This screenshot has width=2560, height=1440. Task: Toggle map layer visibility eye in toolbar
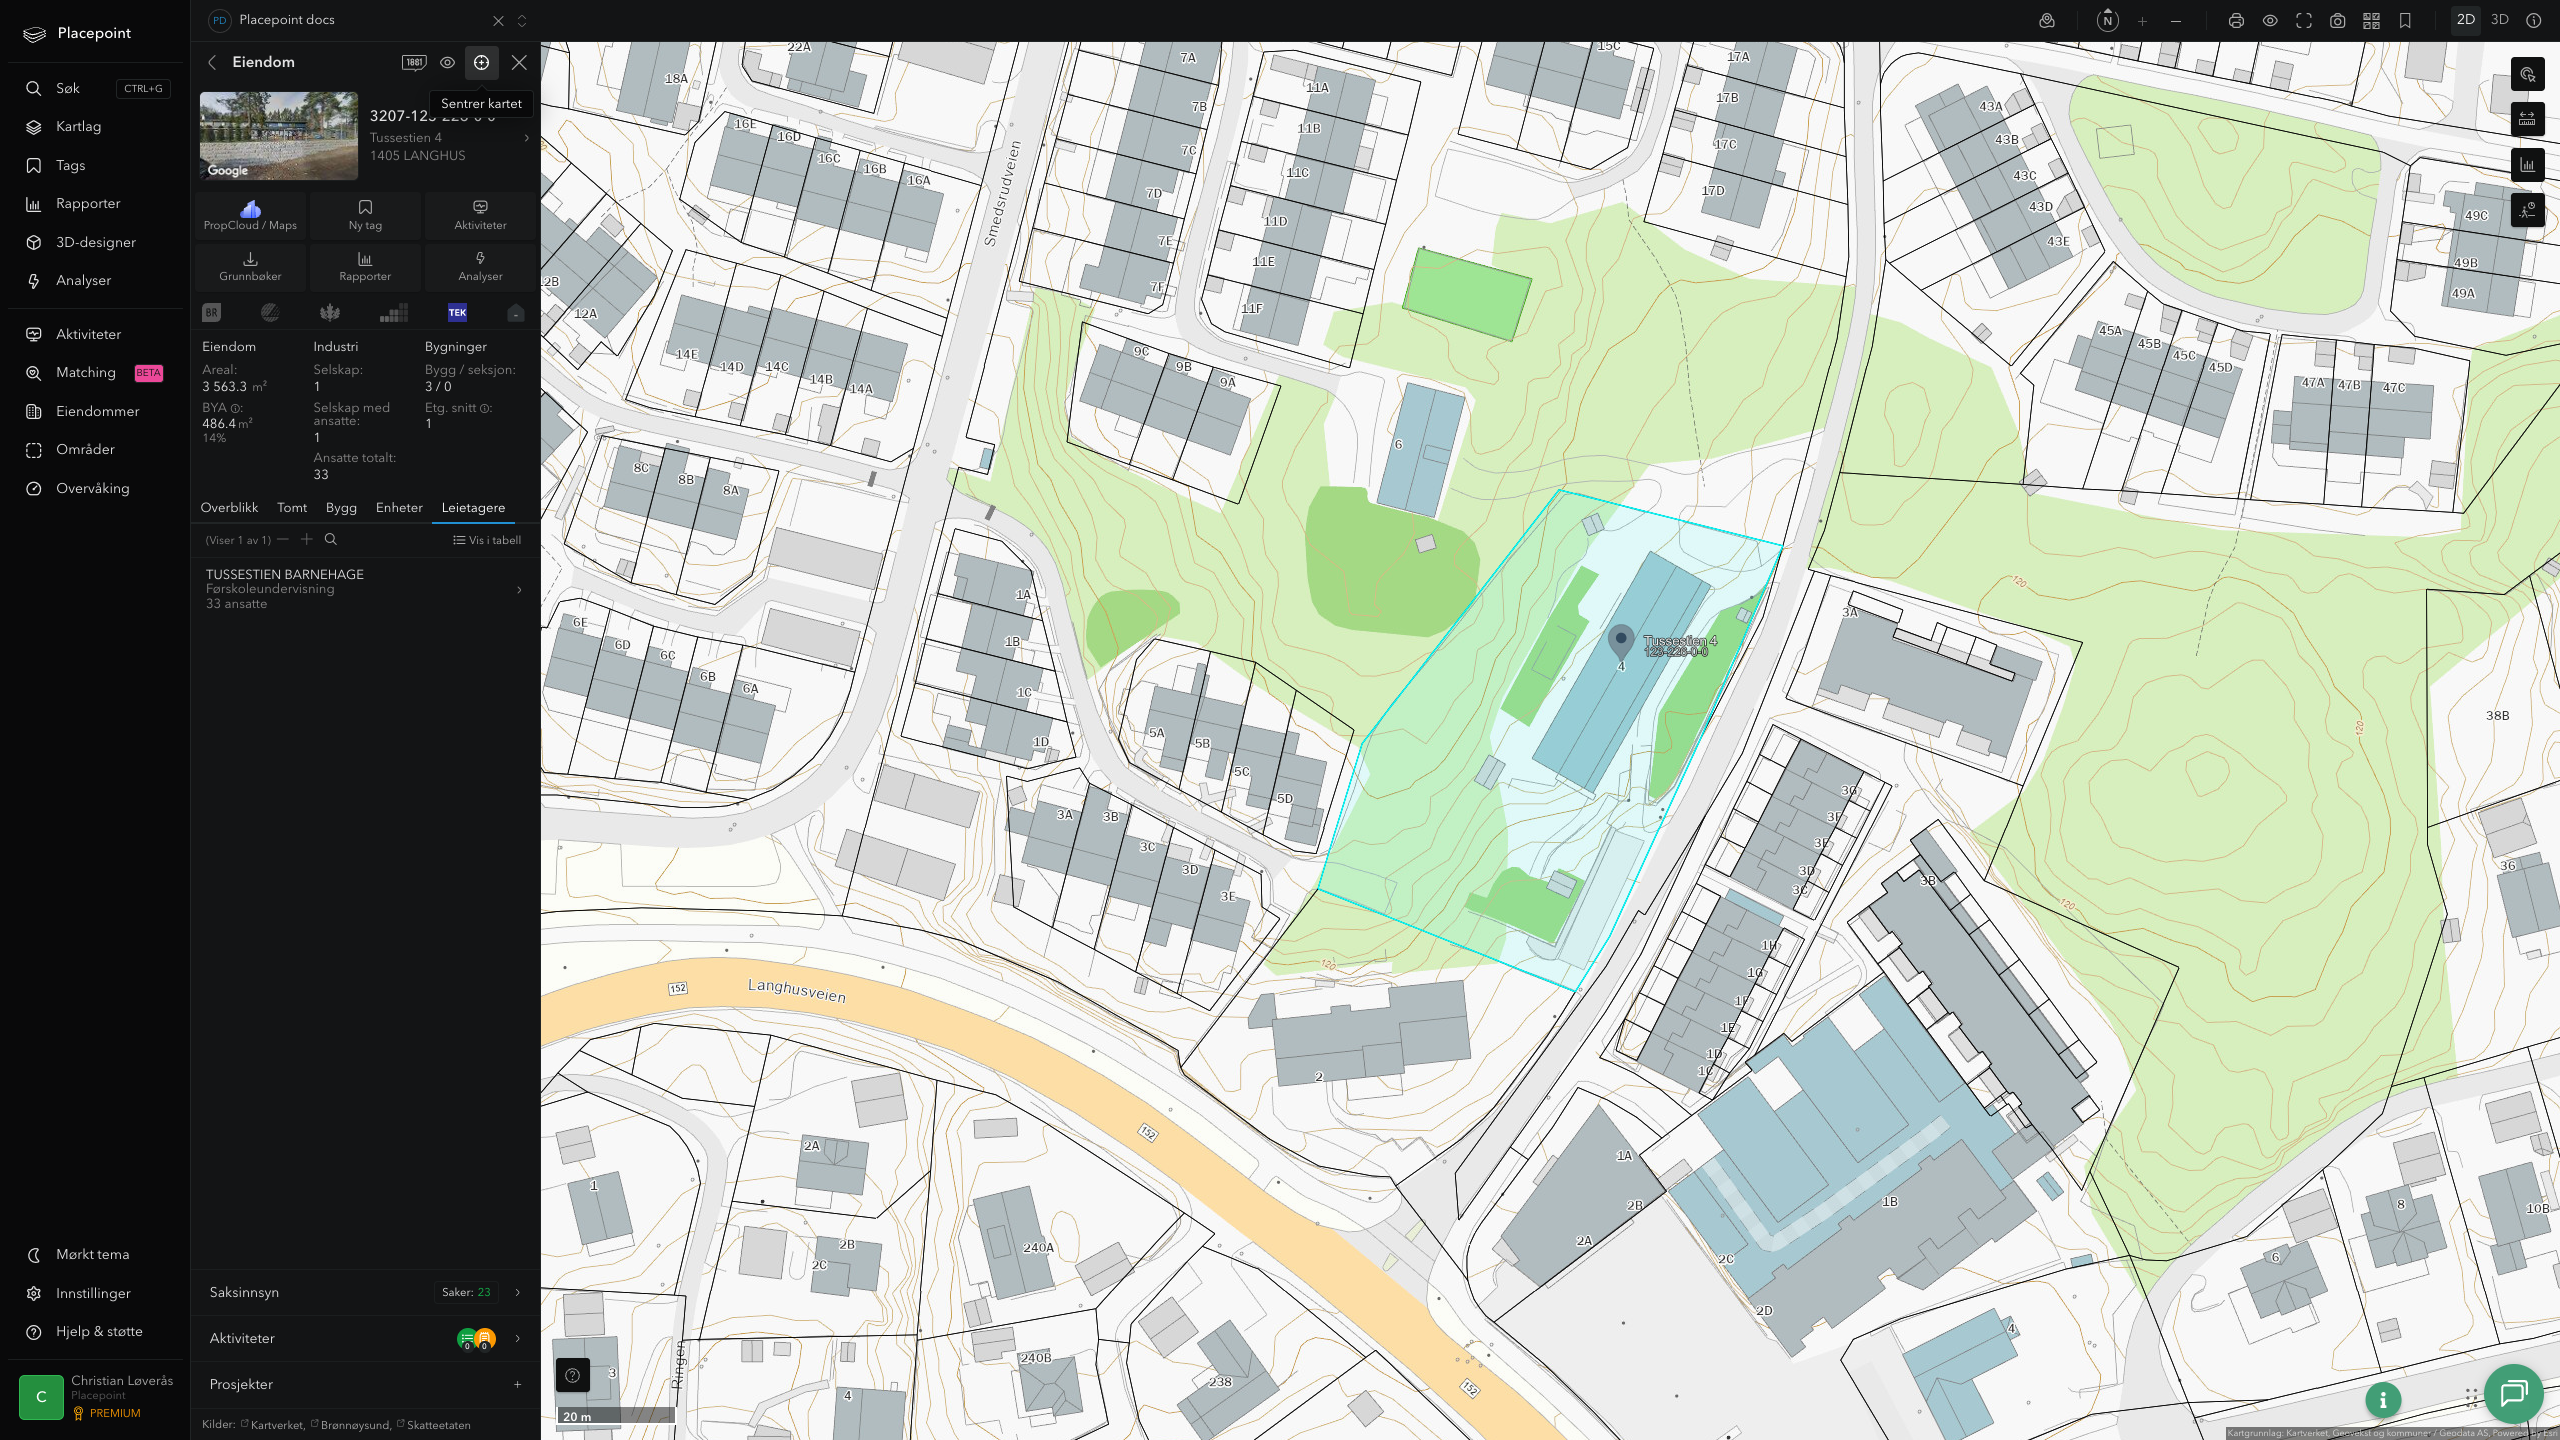(x=2270, y=20)
